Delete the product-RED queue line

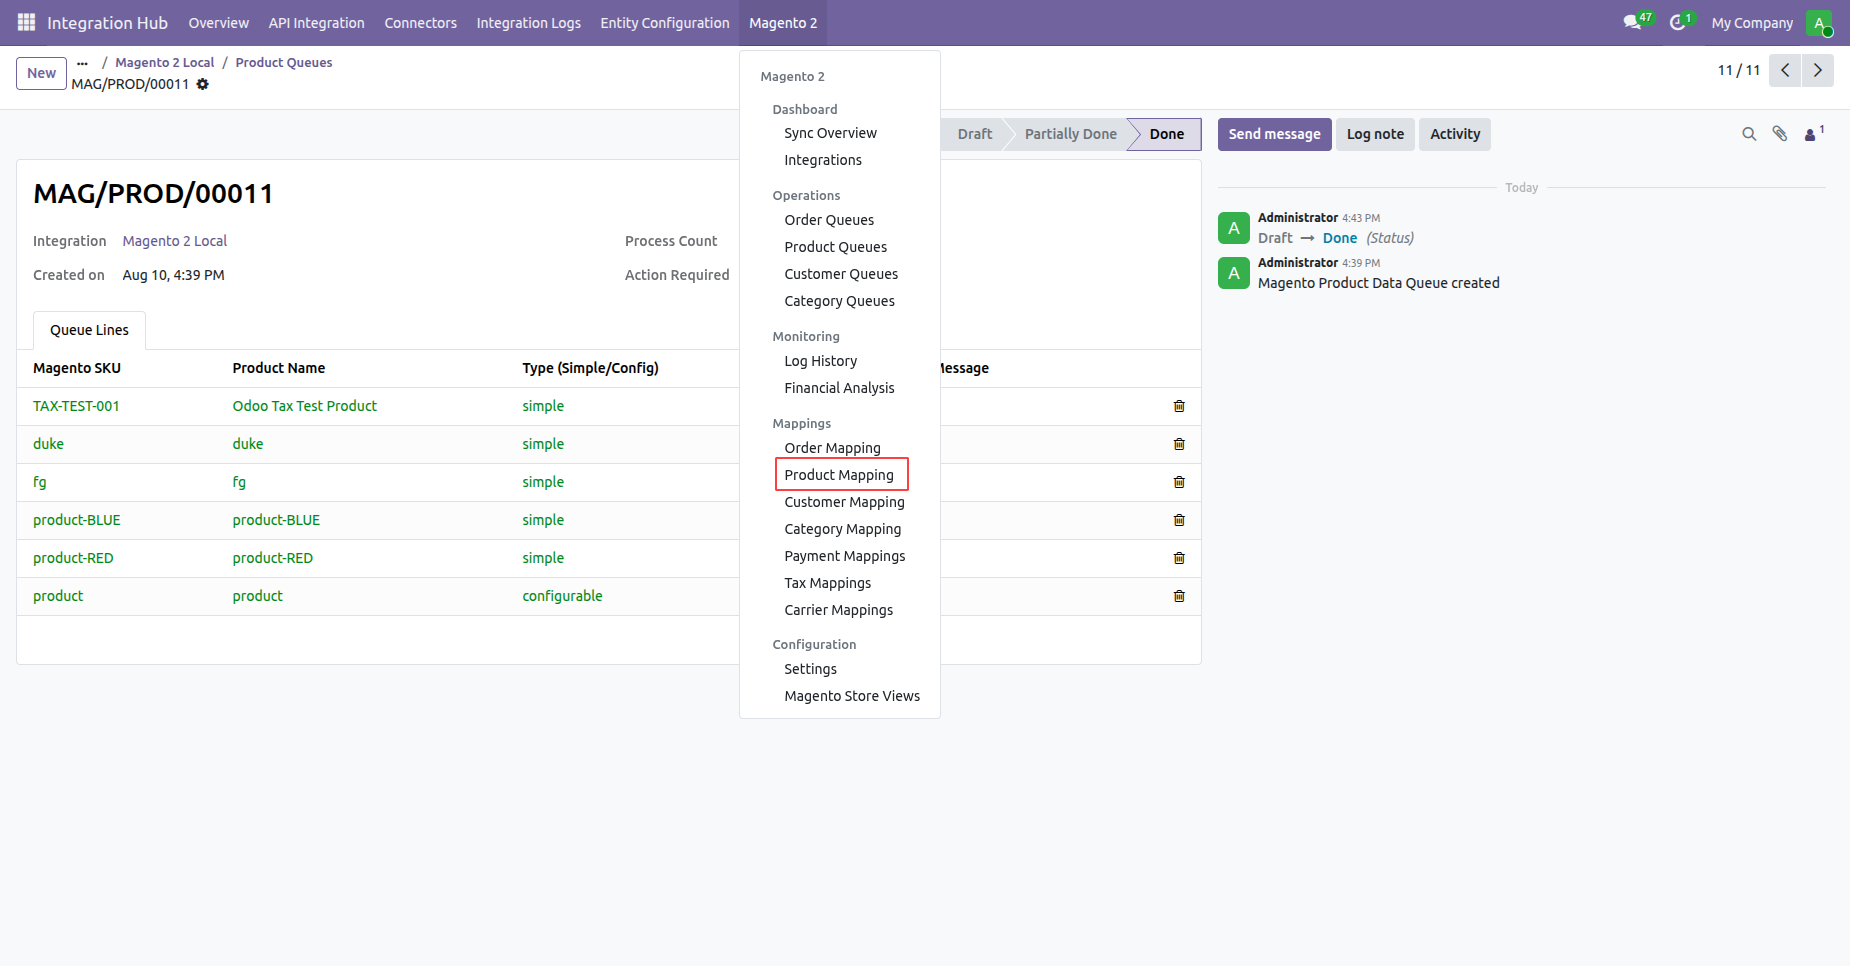click(1179, 558)
